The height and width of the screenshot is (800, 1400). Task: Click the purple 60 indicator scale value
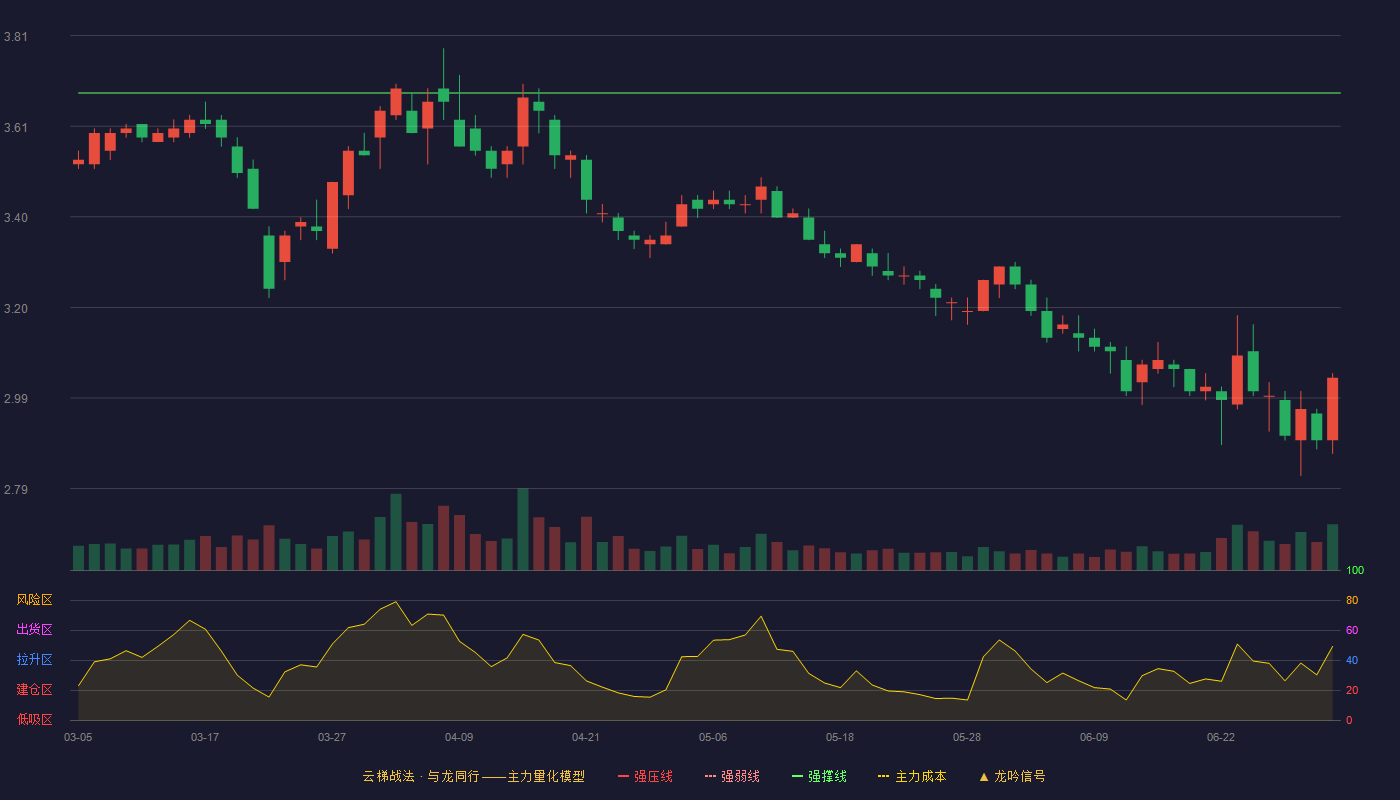tap(1352, 631)
